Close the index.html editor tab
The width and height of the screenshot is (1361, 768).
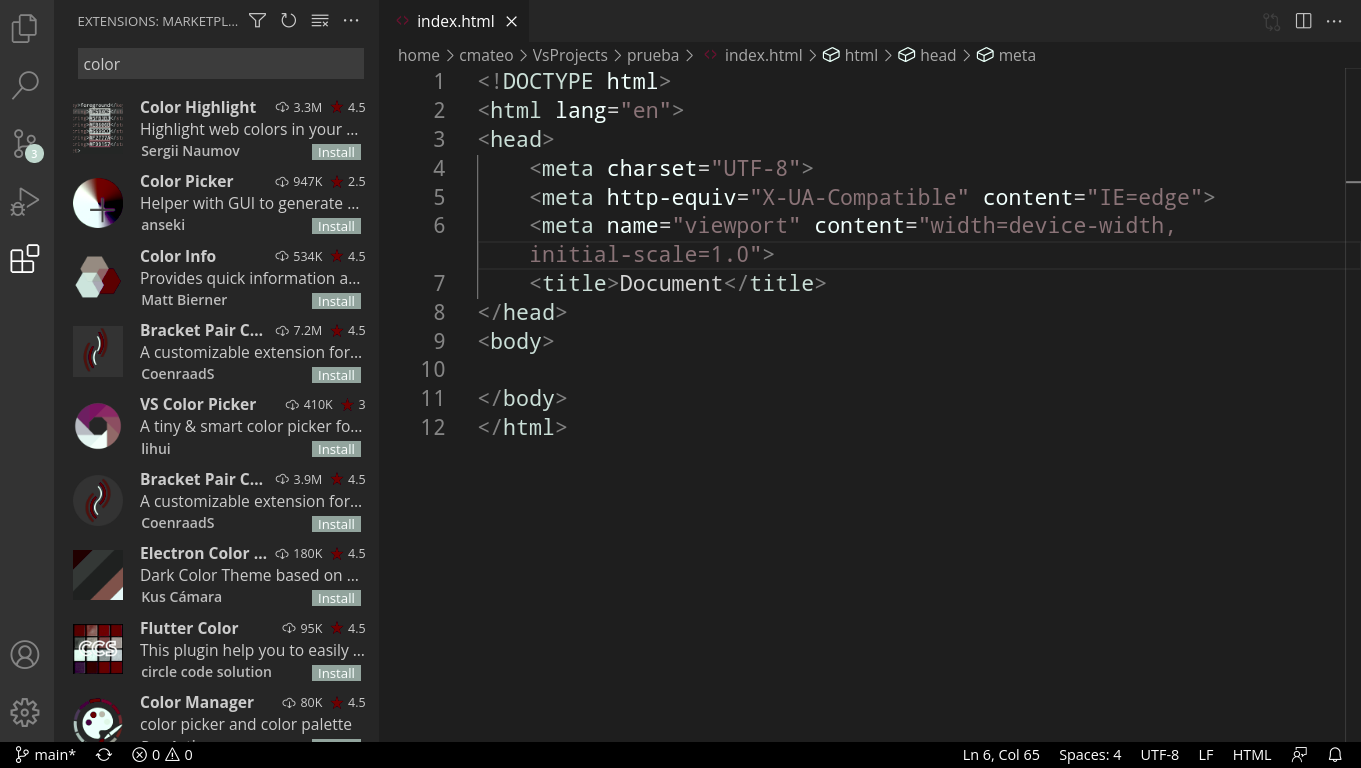tap(512, 21)
